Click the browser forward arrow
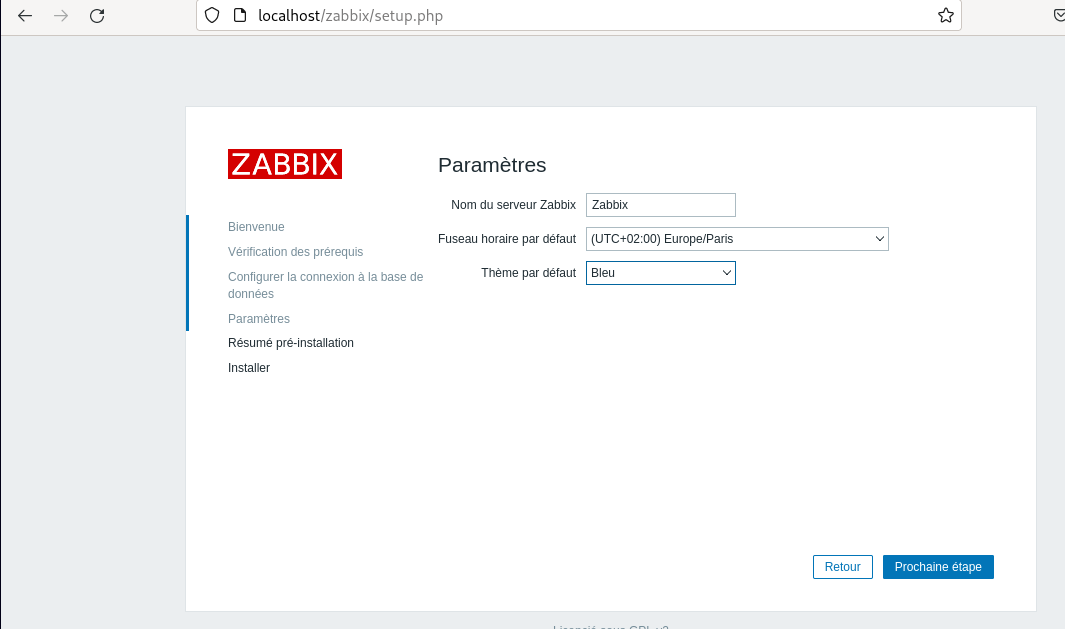1065x629 pixels. pos(61,16)
